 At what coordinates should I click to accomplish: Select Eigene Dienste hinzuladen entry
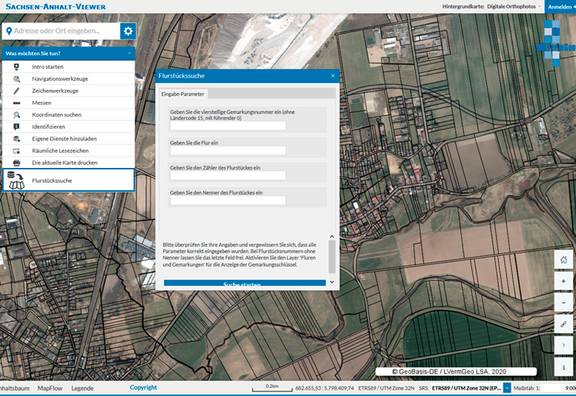pos(69,139)
